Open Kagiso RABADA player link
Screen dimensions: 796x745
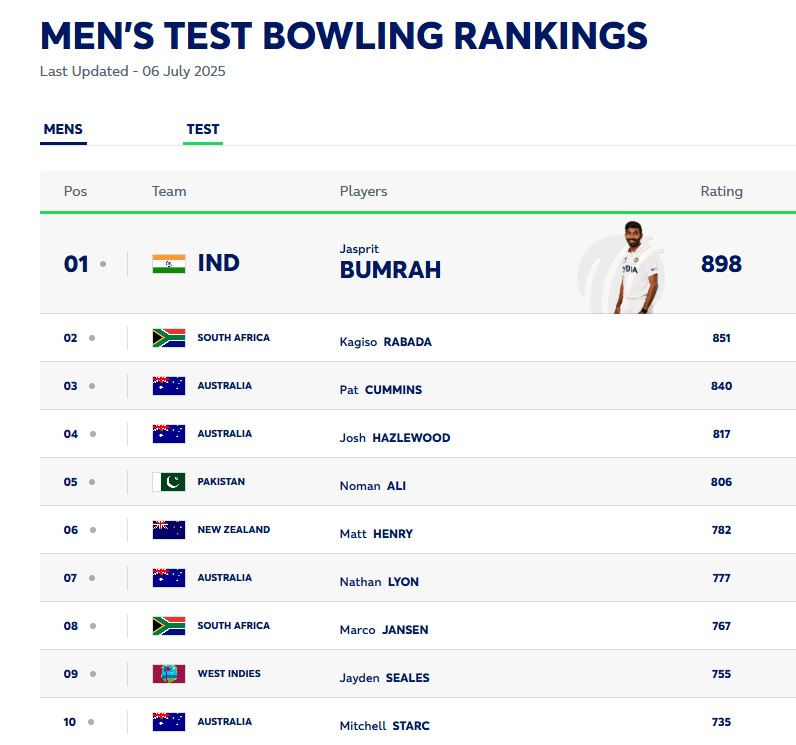coord(385,342)
